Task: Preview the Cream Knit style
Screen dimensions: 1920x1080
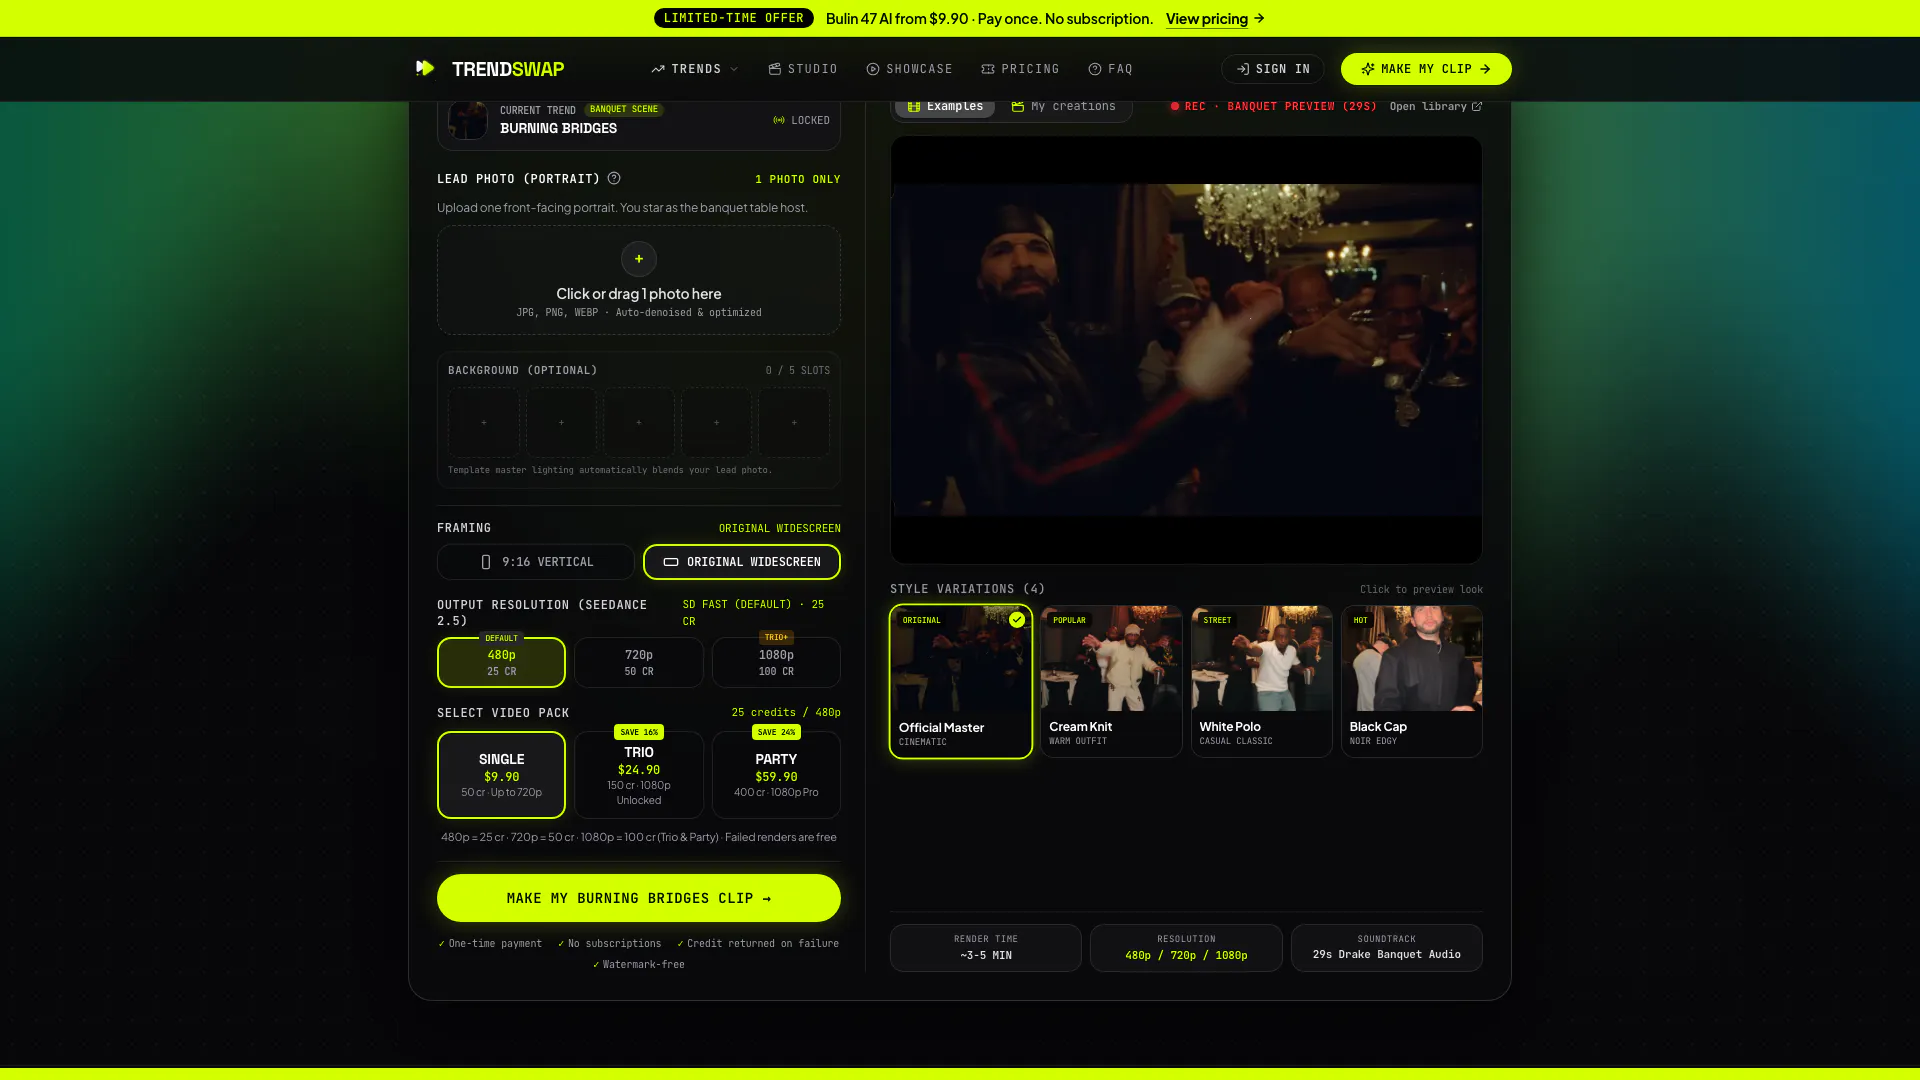Action: pyautogui.click(x=1111, y=681)
